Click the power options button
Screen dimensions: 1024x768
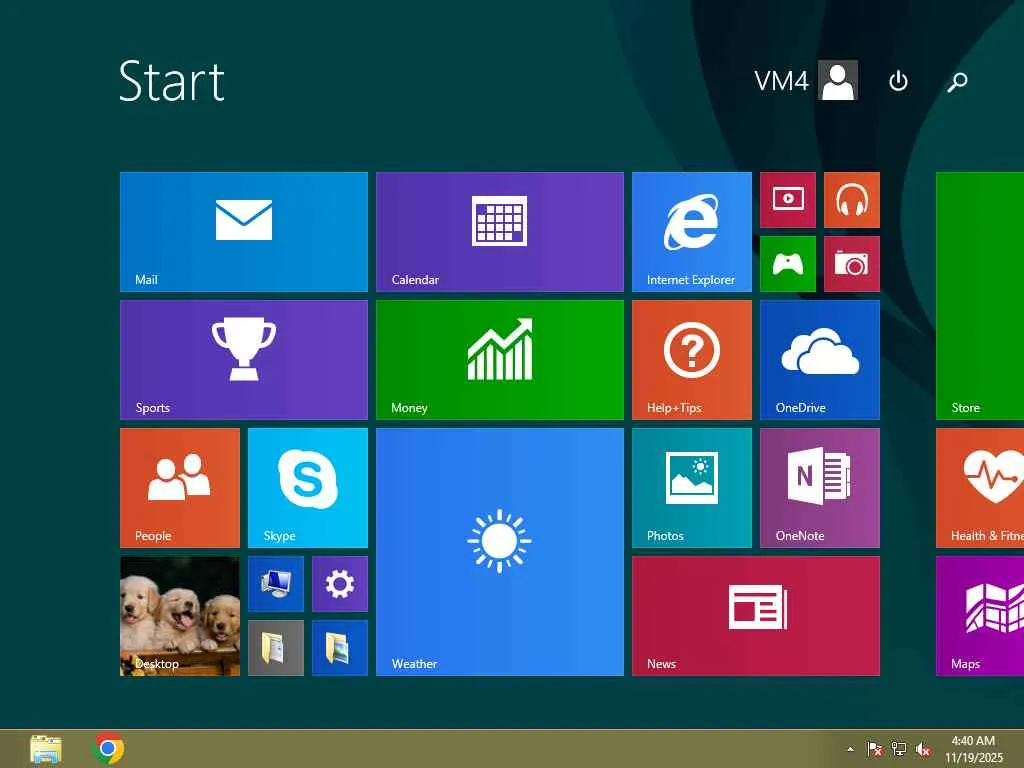tap(898, 81)
